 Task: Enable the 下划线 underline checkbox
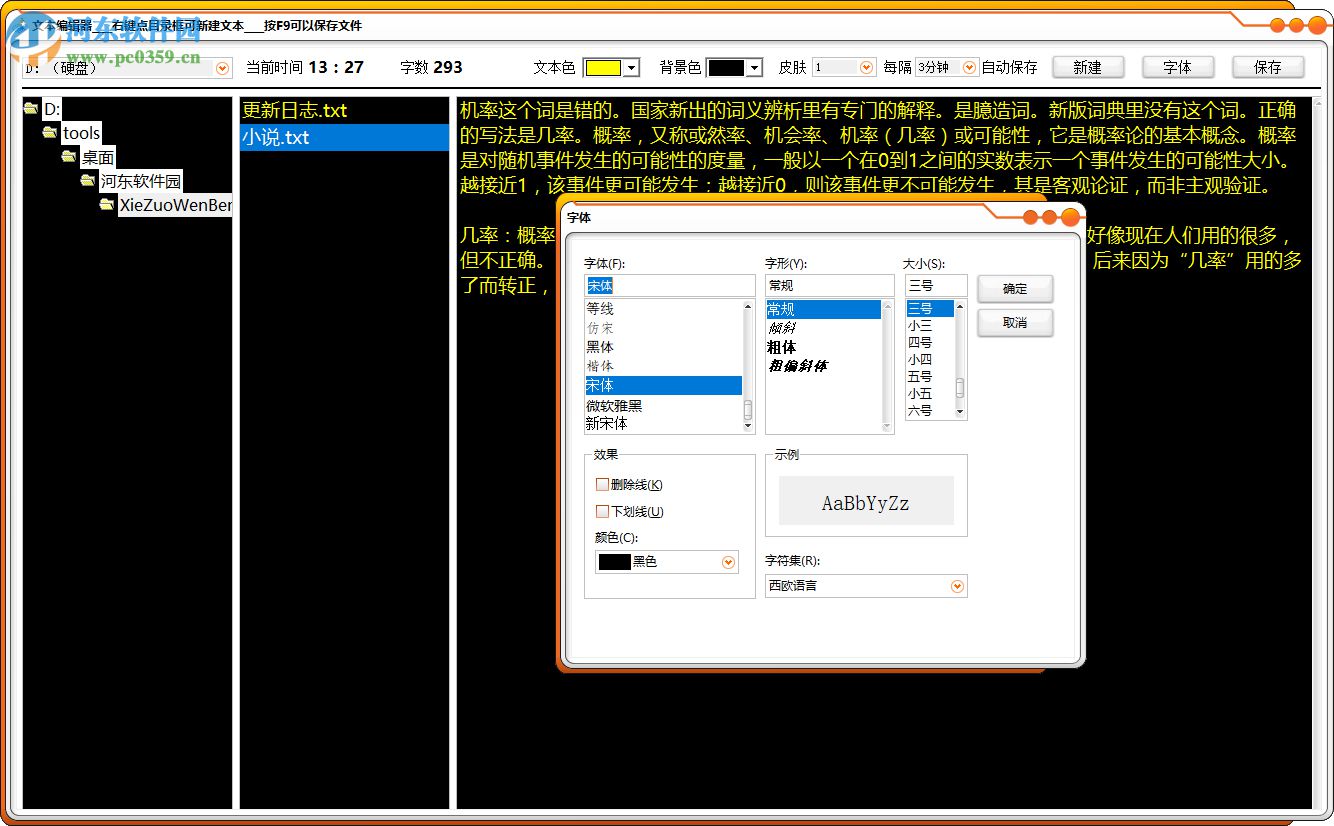[601, 511]
